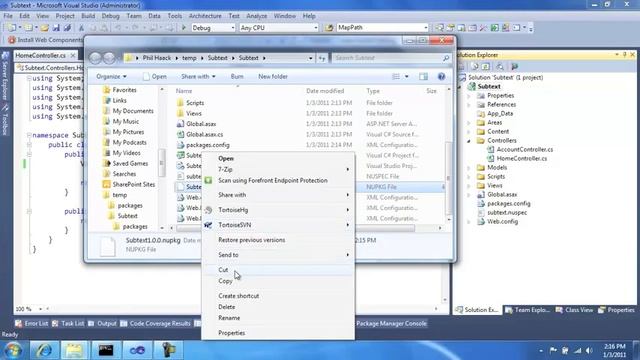Viewport: 640px width, 360px height.
Task: Open the Visual Studio Build menu
Action: click(x=88, y=16)
